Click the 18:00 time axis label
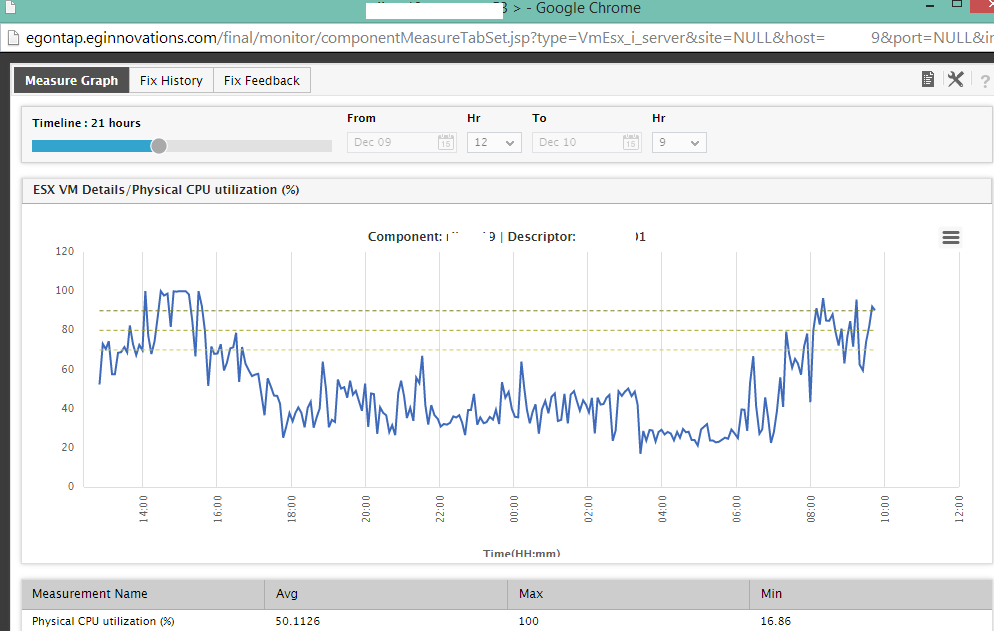Screen dimensions: 994x631 (x=292, y=509)
